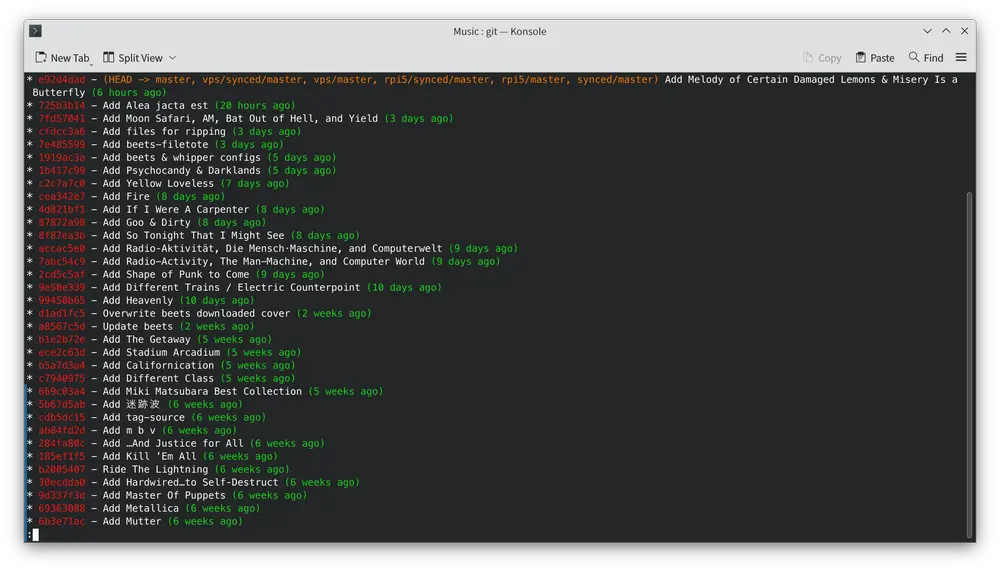Viewport: 1000px width, 571px height.
Task: Click the 'Ride The Lightning' commit message
Action: click(x=155, y=470)
